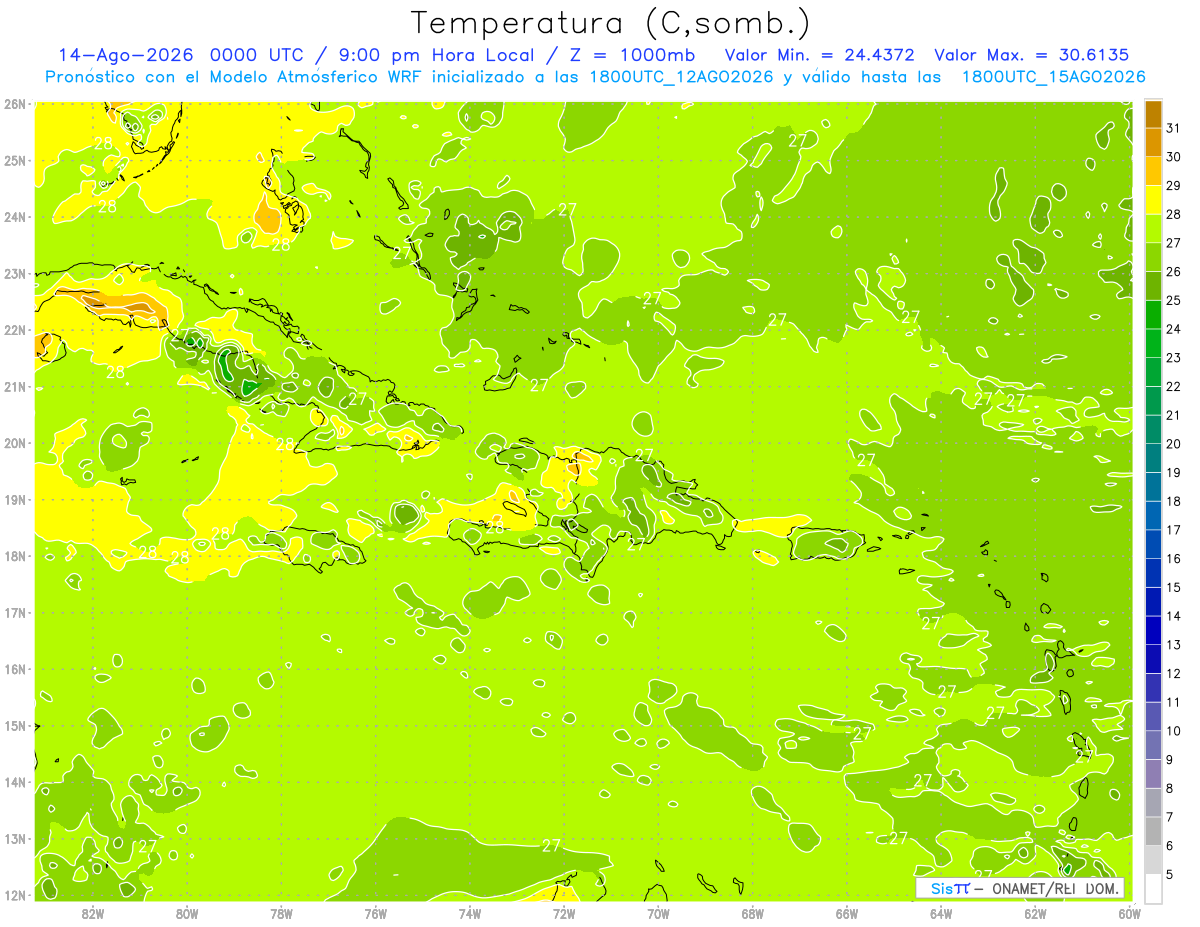
Task: Select the 'Z = 1000mb' level text
Action: (x=634, y=55)
